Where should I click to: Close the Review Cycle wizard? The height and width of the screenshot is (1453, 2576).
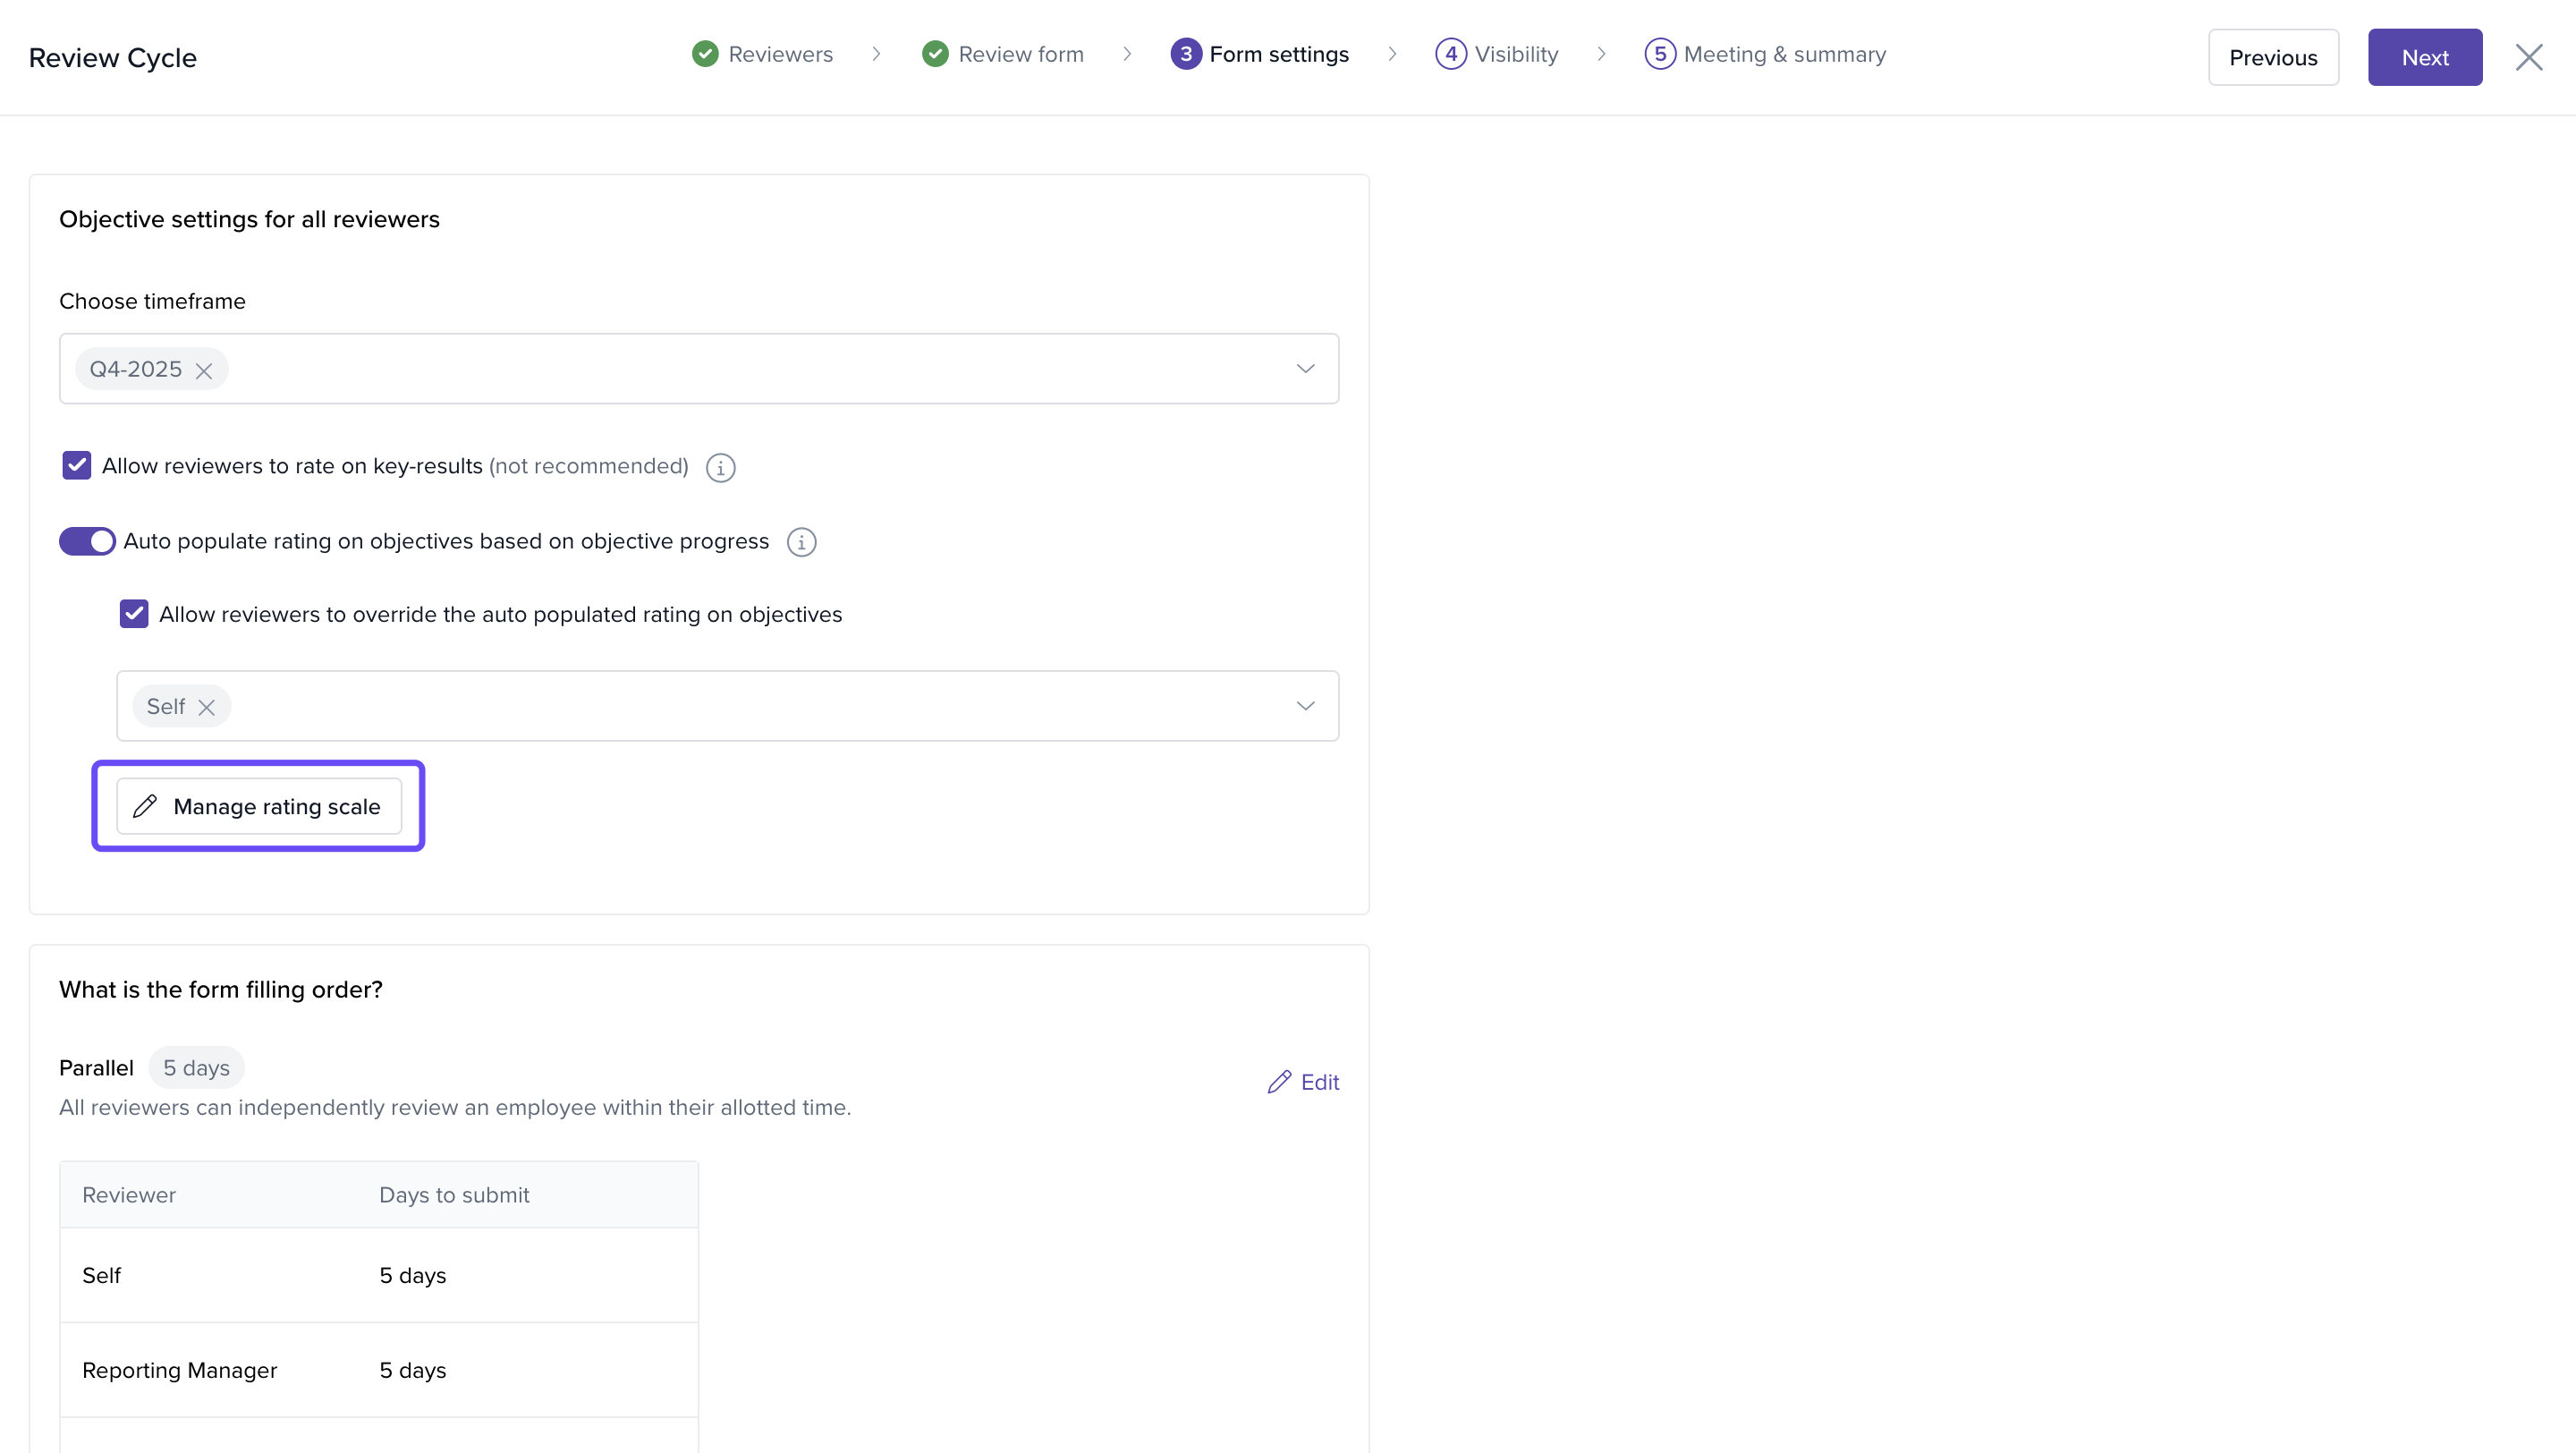point(2529,57)
